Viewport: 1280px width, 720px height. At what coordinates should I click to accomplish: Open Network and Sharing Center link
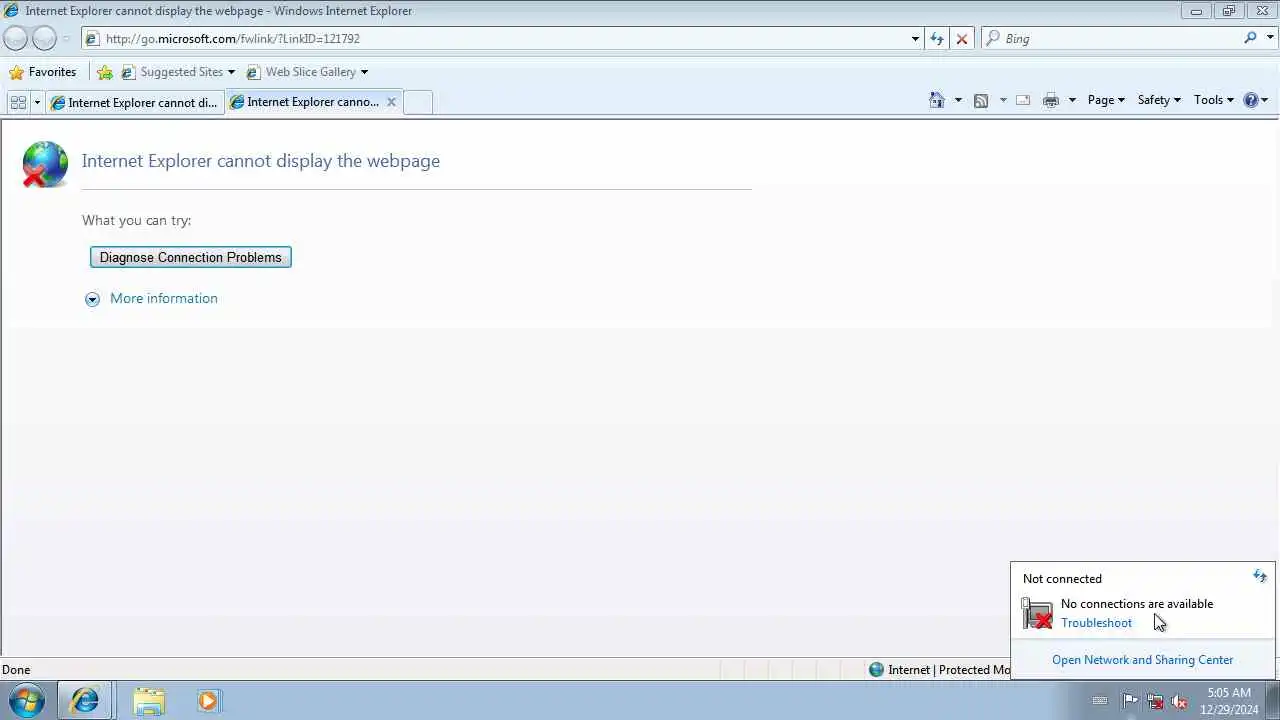tap(1142, 660)
